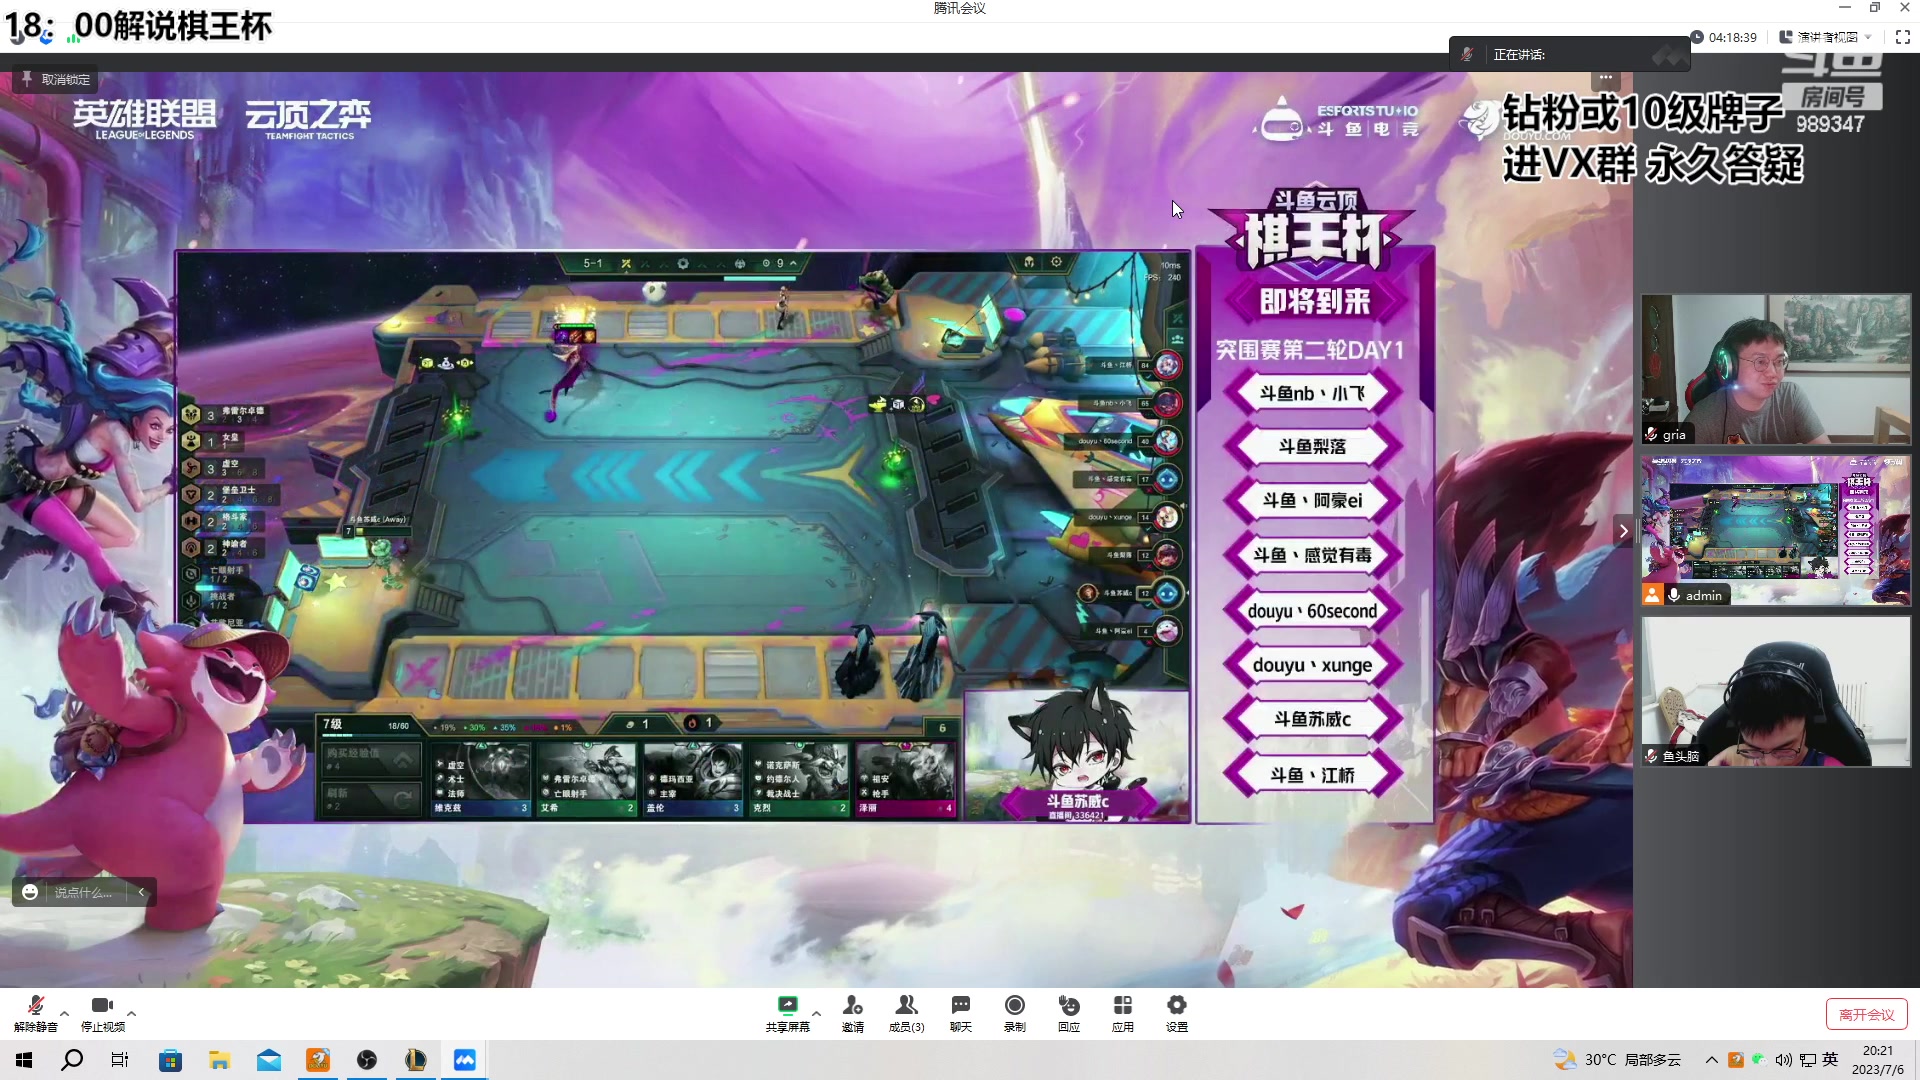This screenshot has height=1080, width=1920.
Task: Open the 聊天 chat panel
Action: click(961, 1013)
